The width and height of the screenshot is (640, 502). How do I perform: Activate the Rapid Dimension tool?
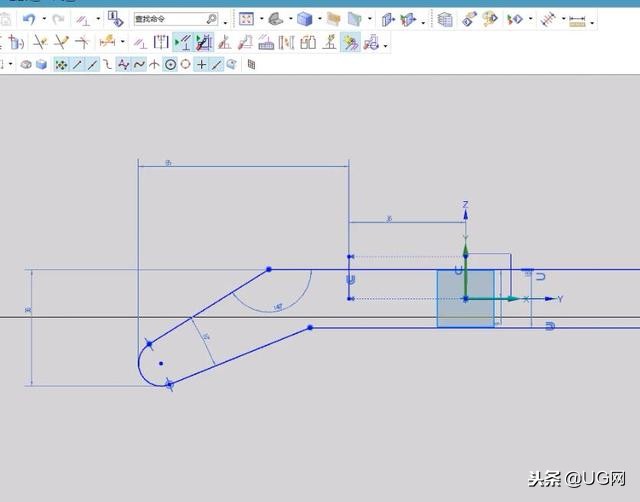point(107,41)
